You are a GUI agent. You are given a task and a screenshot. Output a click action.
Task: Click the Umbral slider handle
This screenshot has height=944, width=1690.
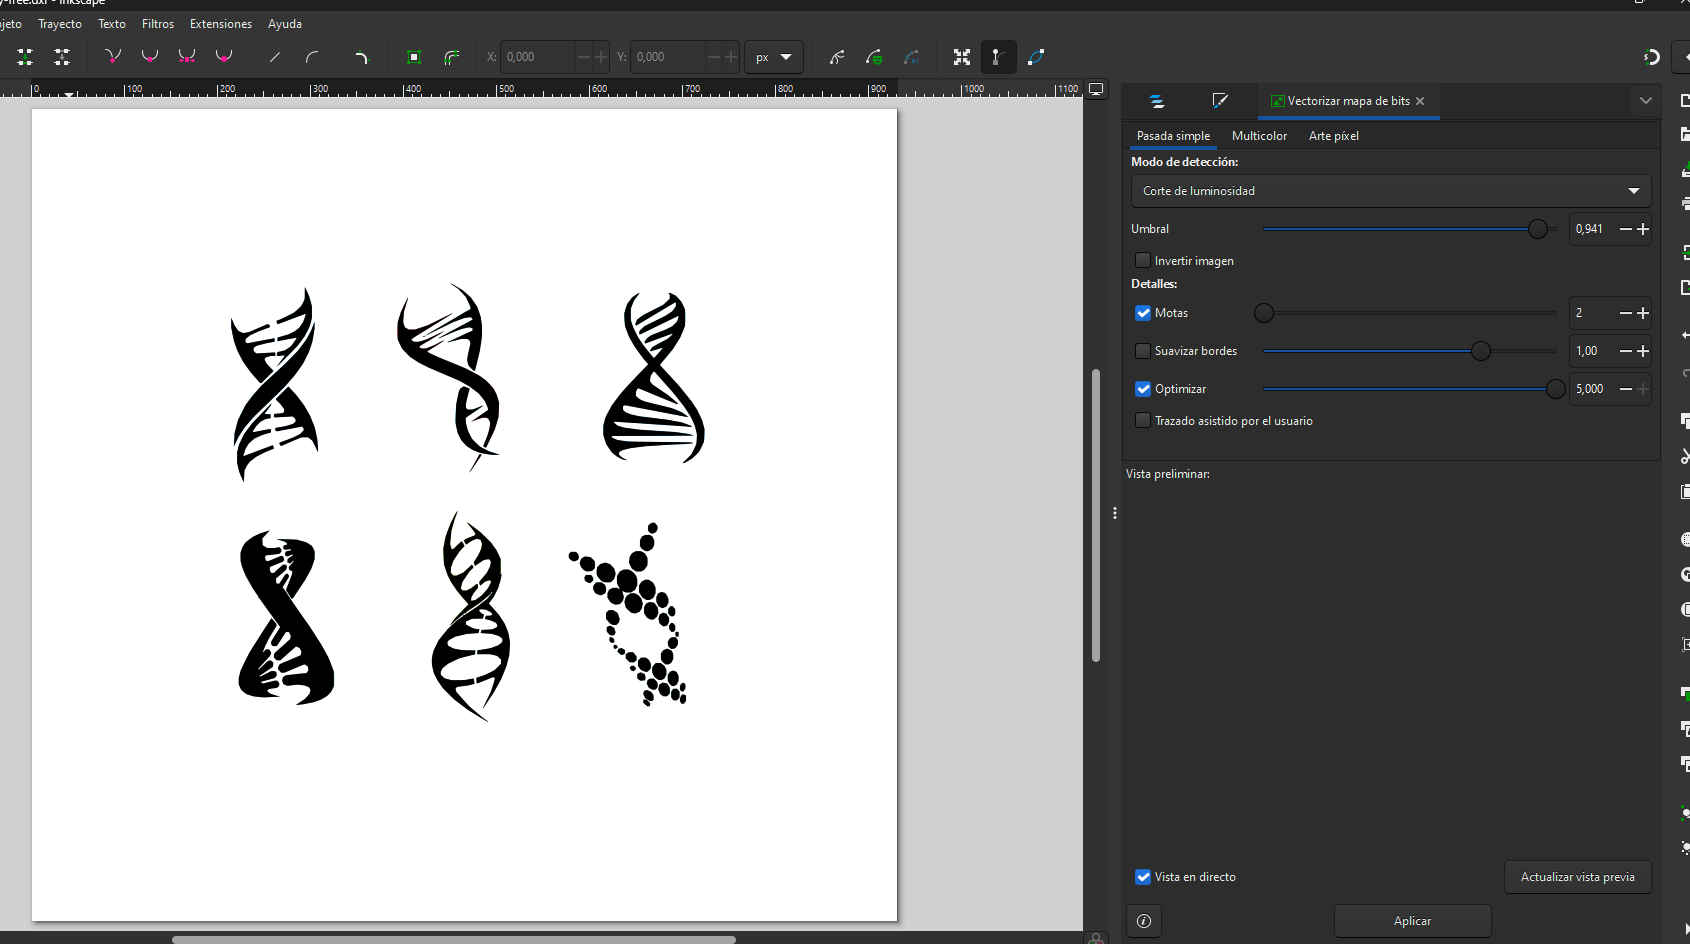(1538, 229)
